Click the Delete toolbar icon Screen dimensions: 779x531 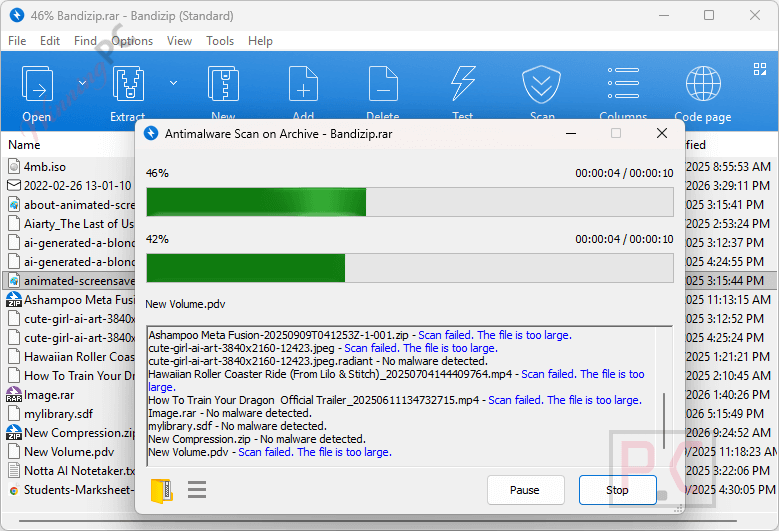point(383,84)
